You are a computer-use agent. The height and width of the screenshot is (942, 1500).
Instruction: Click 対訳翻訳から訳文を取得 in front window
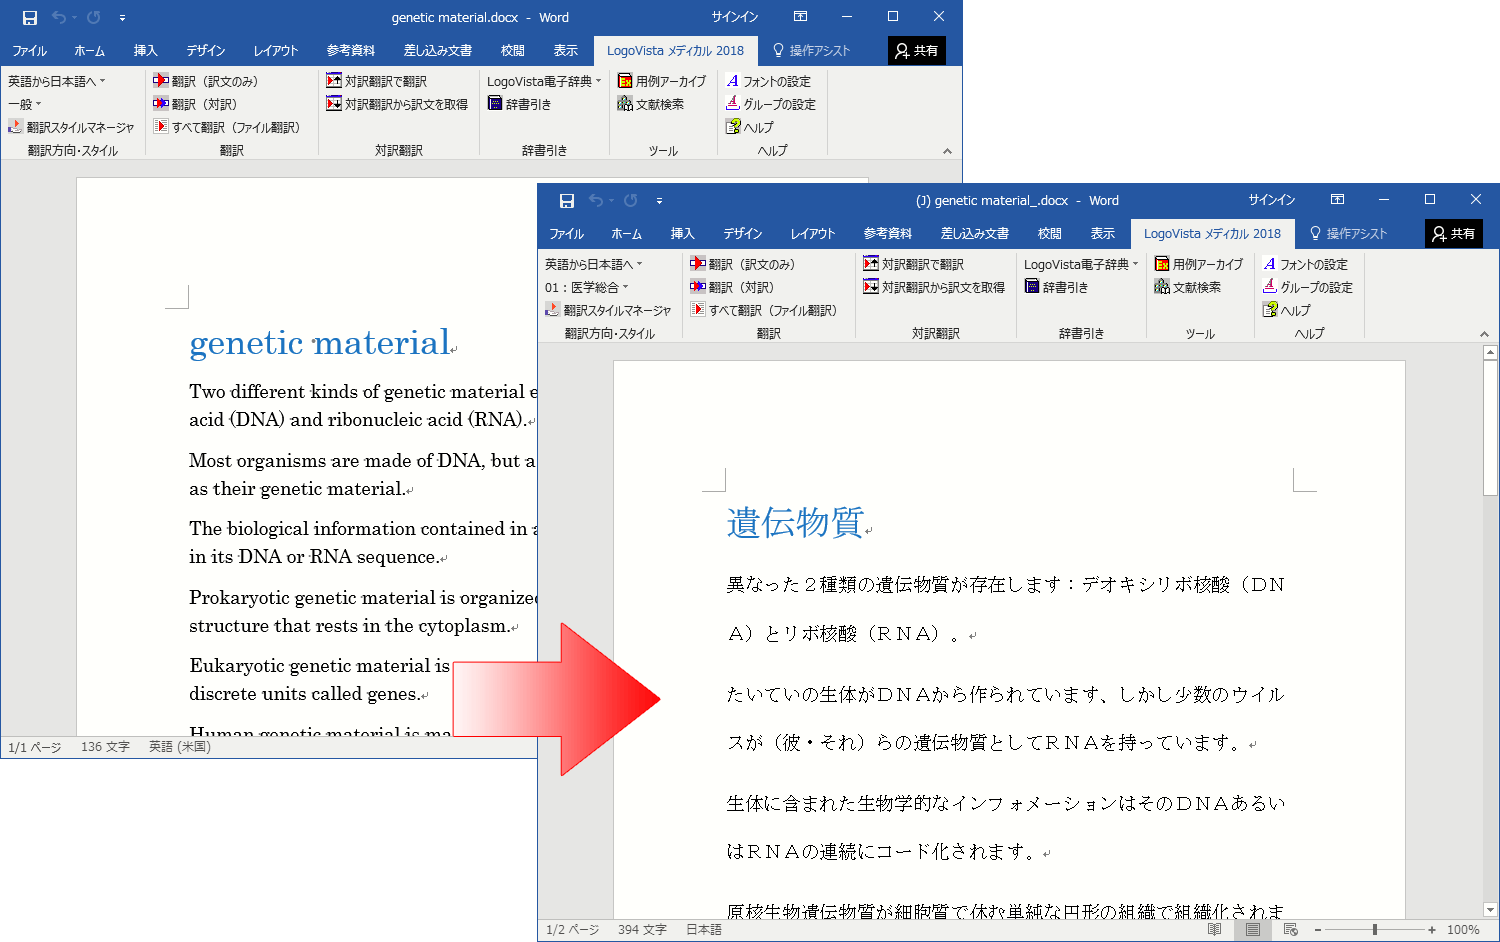[934, 287]
